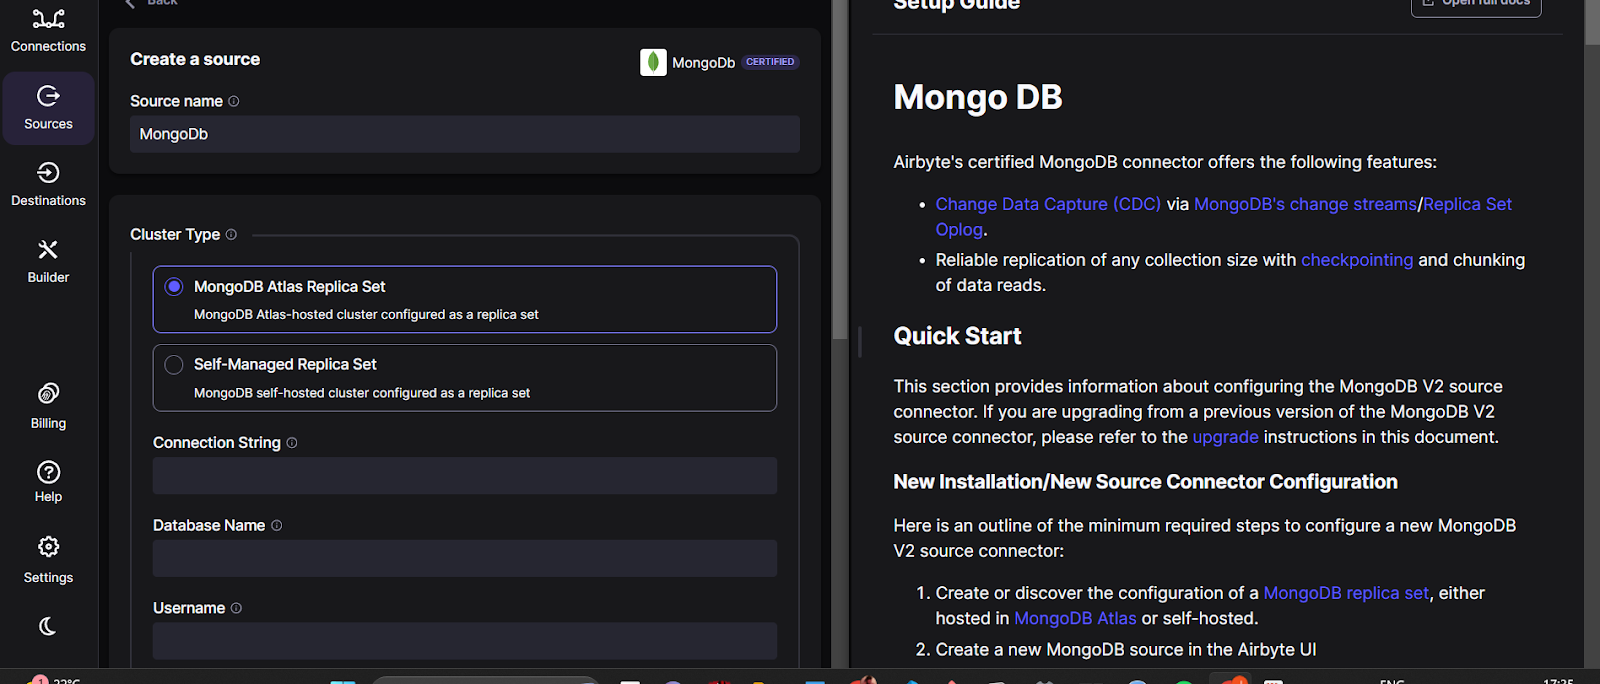This screenshot has height=684, width=1600.
Task: Follow the upgrade instructions link
Action: [1225, 437]
